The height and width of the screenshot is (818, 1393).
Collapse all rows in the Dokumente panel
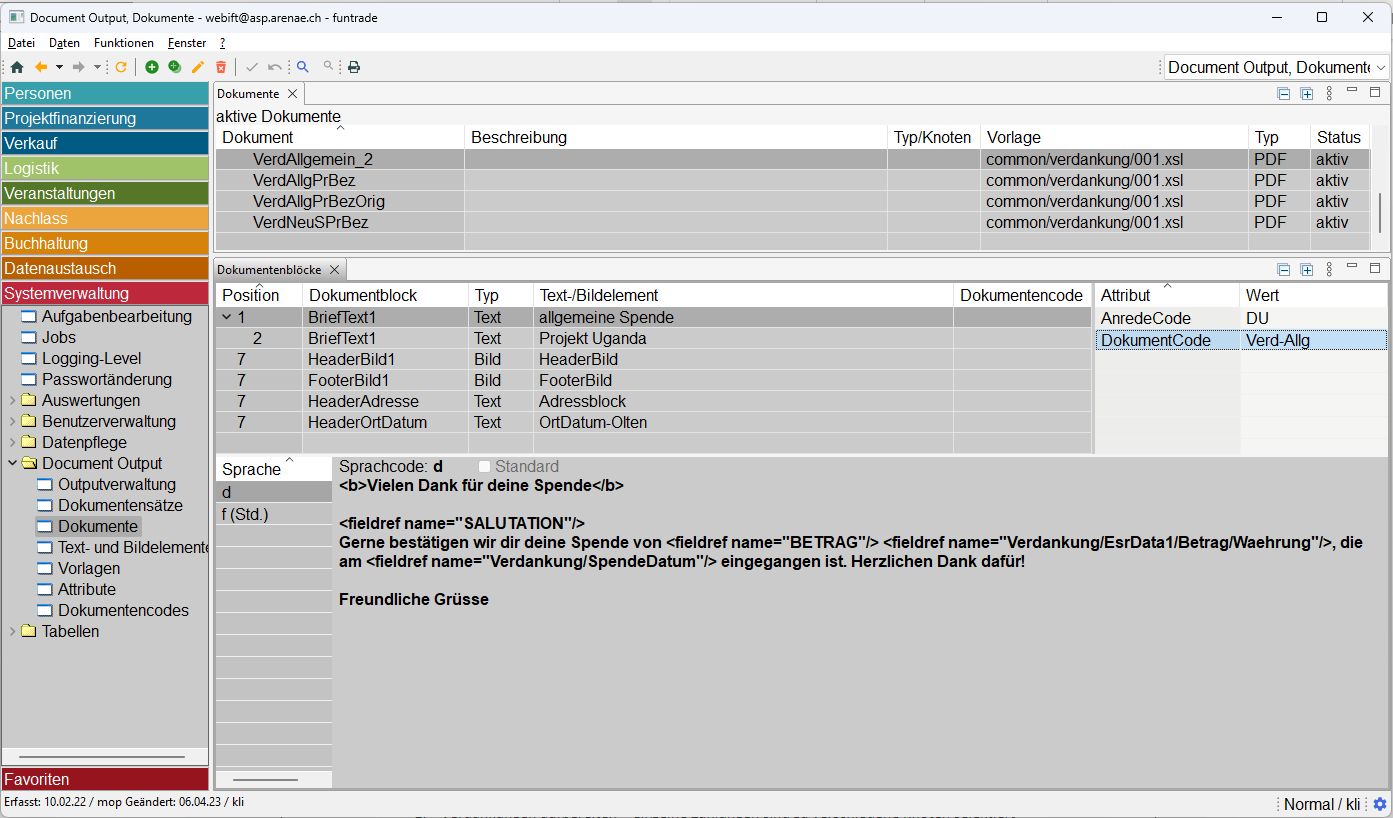1284,94
